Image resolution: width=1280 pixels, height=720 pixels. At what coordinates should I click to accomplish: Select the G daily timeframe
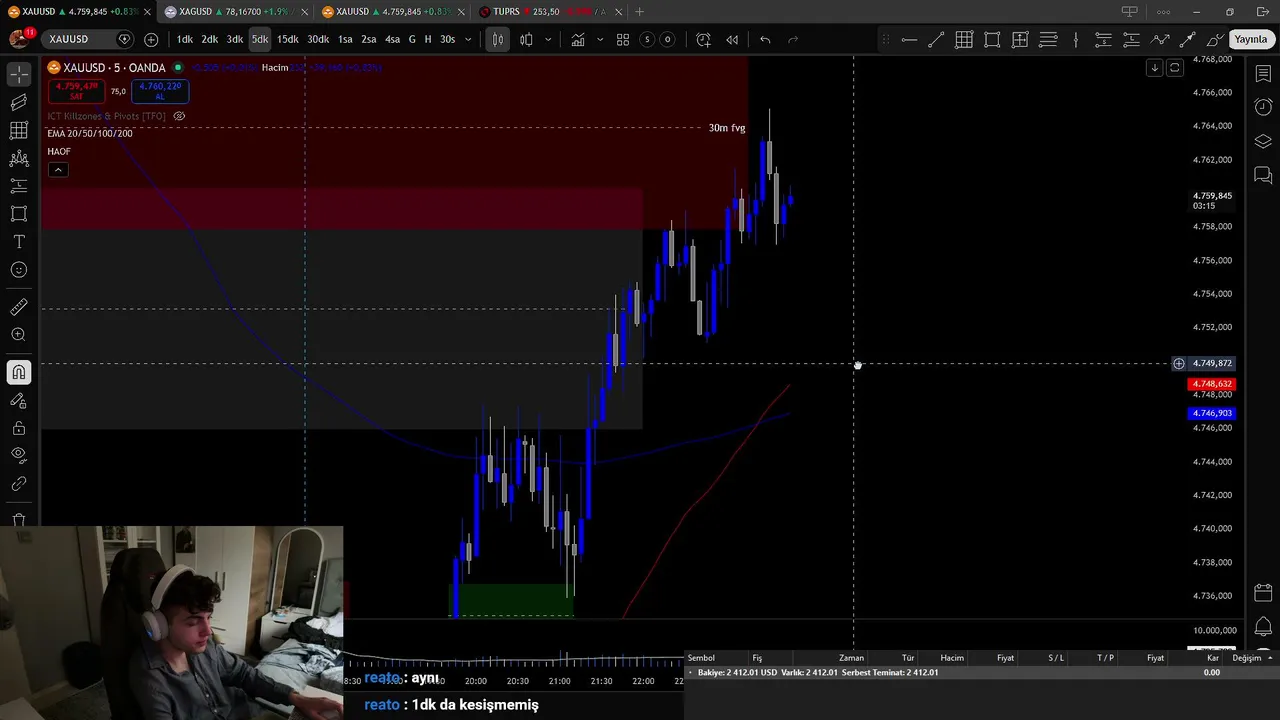coord(412,39)
